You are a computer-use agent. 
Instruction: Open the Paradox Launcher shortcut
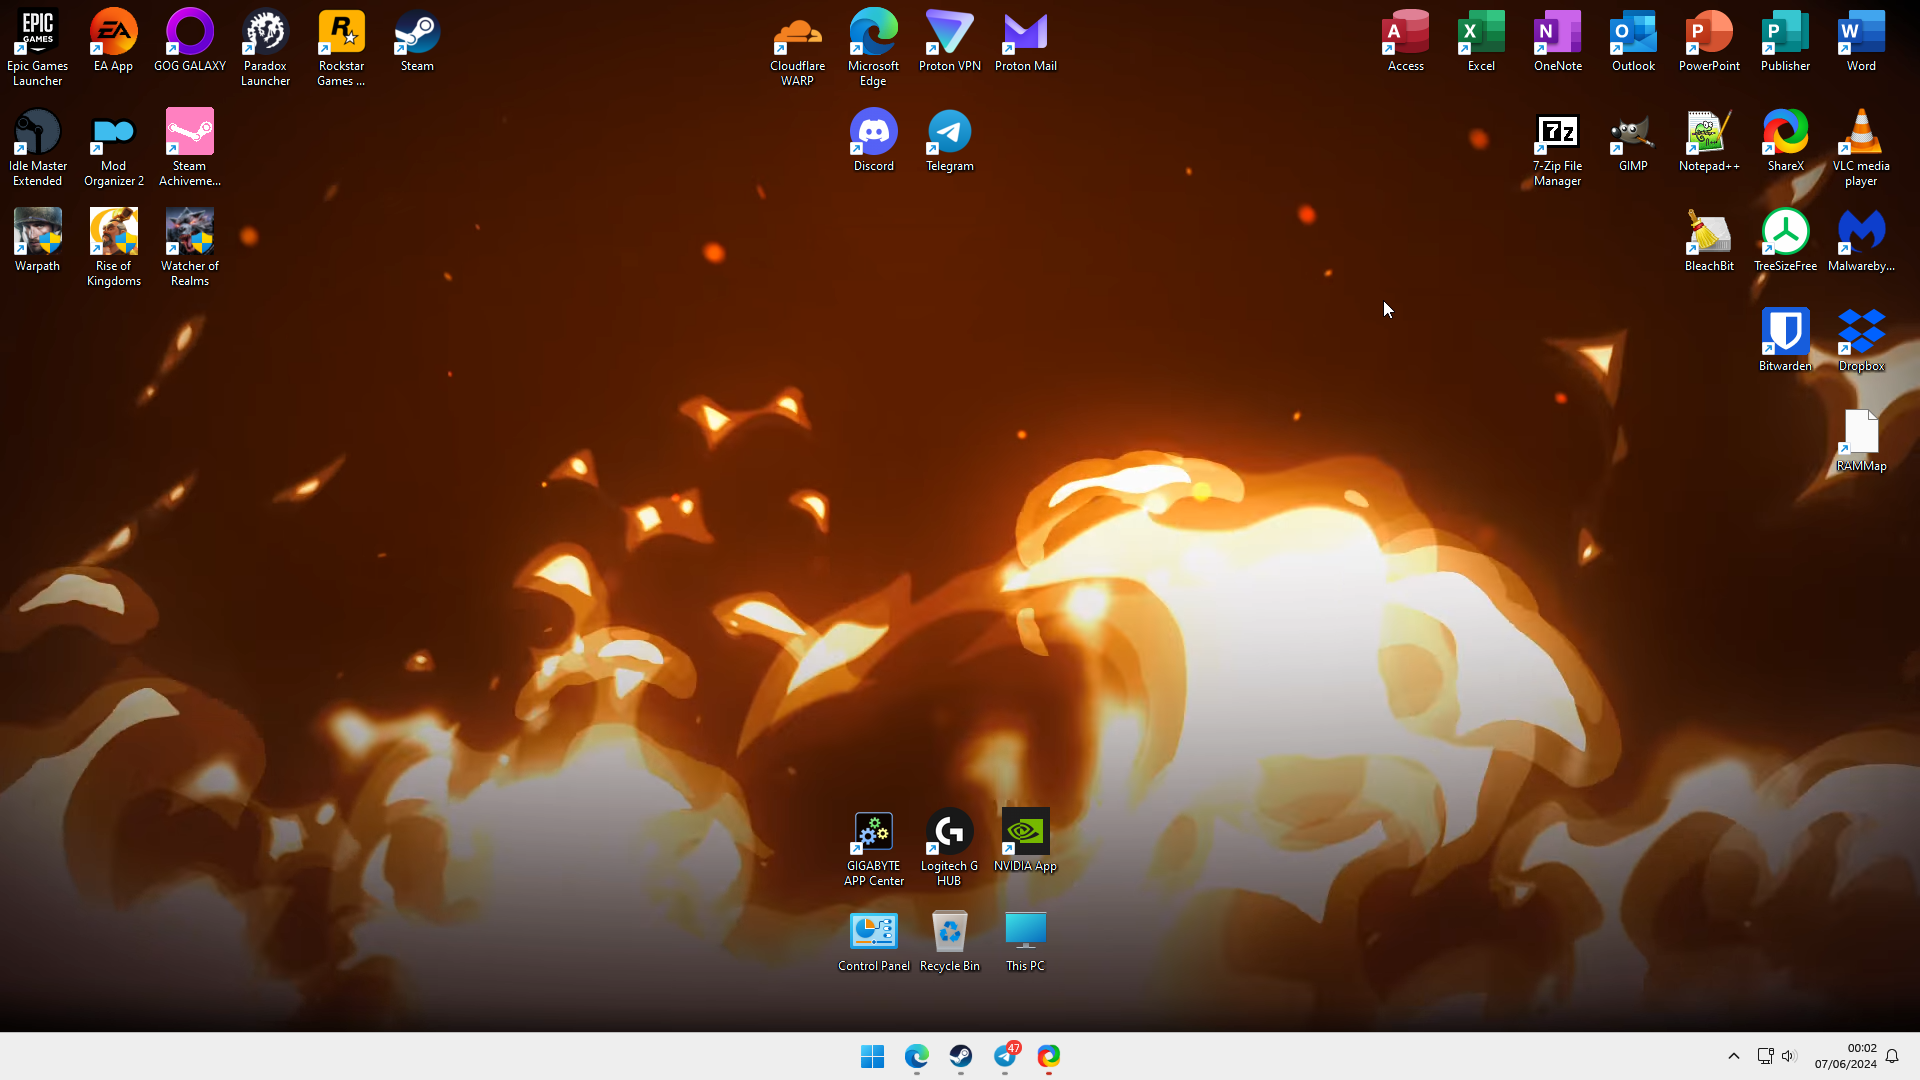tap(266, 46)
